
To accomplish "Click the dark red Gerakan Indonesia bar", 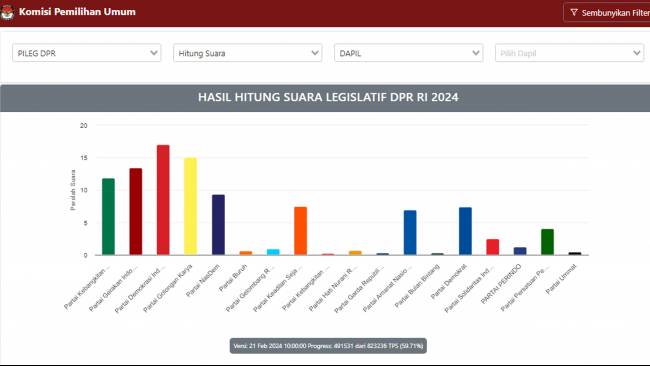I will (x=136, y=211).
